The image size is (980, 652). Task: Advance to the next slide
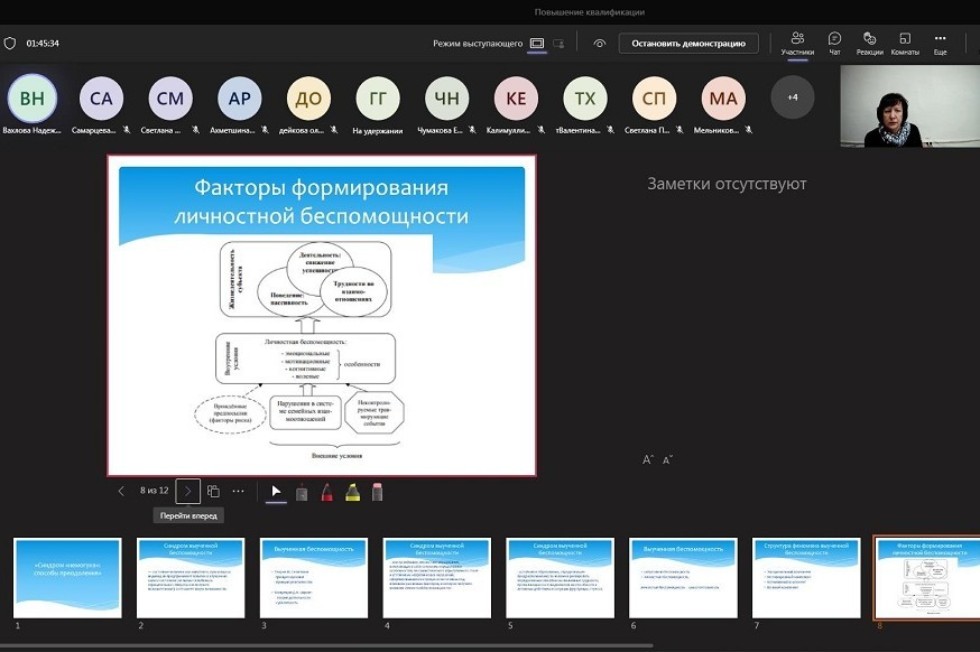pyautogui.click(x=188, y=491)
